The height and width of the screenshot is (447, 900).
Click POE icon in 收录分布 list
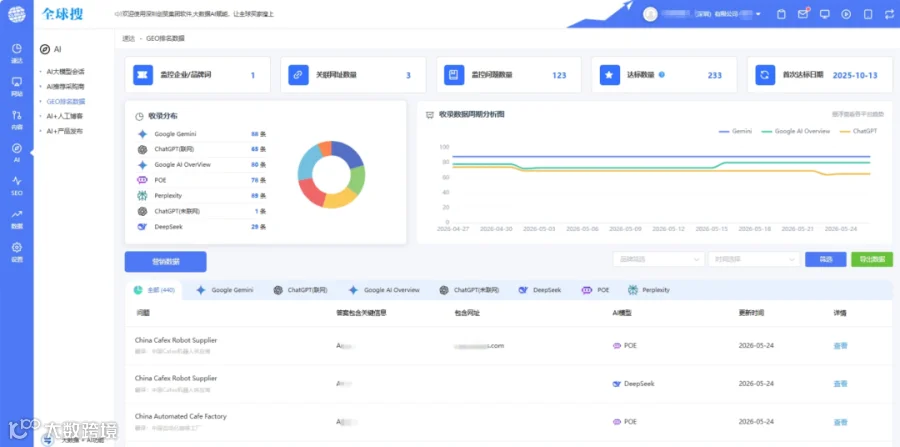coord(142,180)
